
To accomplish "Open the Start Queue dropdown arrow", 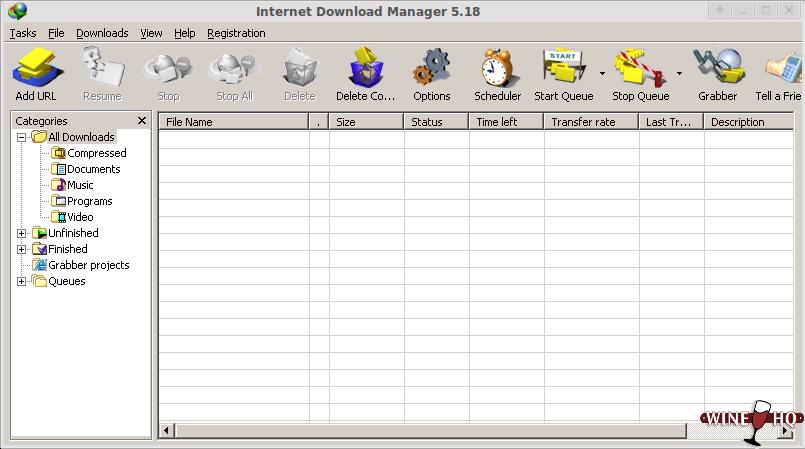I will [602, 73].
